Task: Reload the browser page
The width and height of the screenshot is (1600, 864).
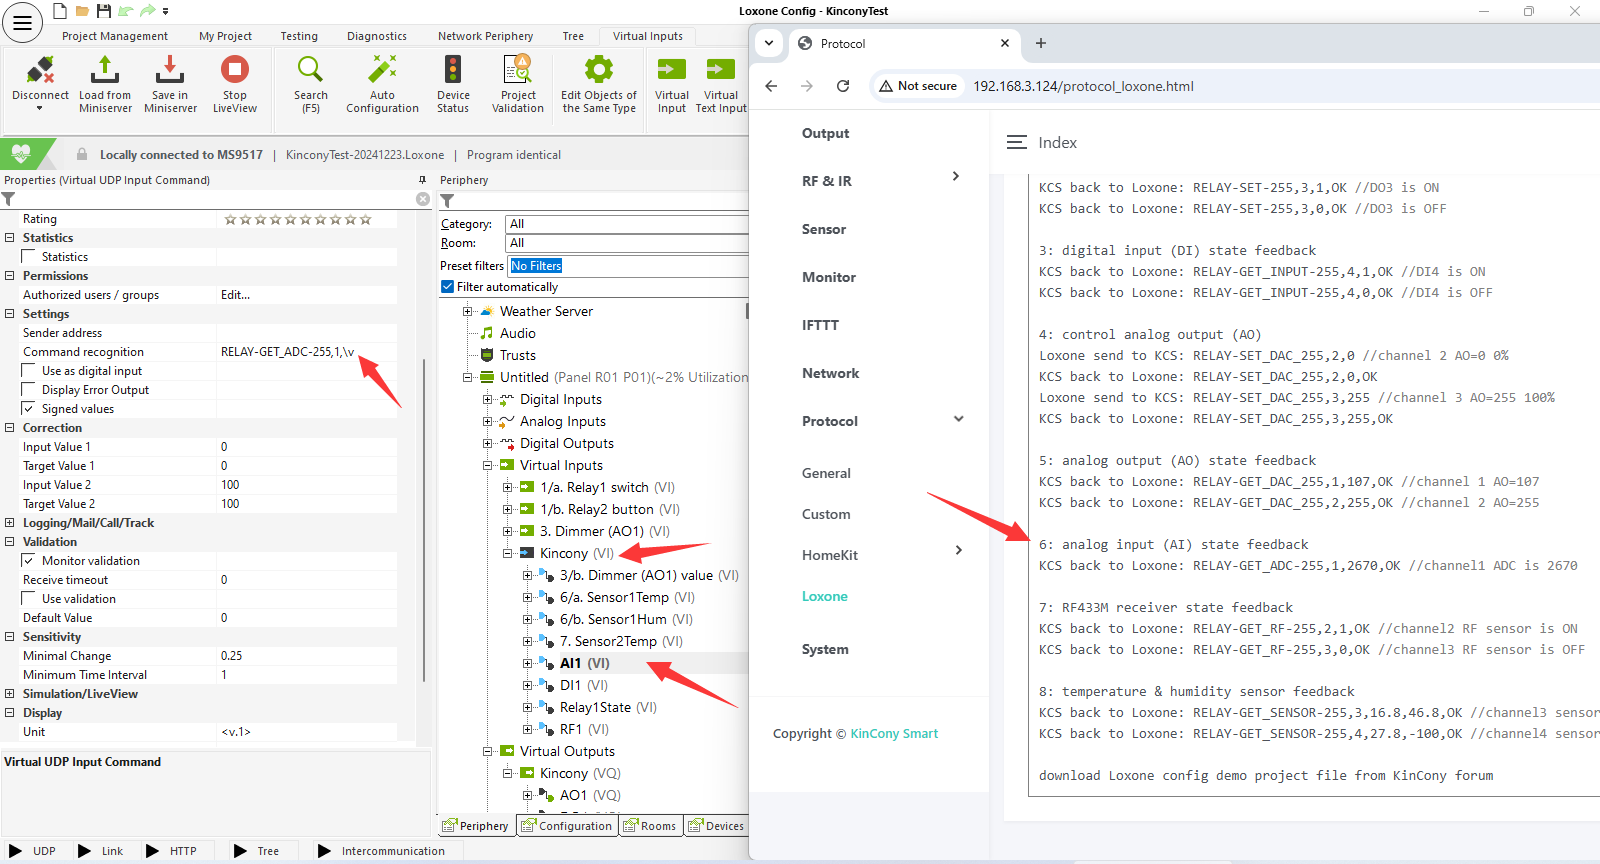Action: point(843,86)
